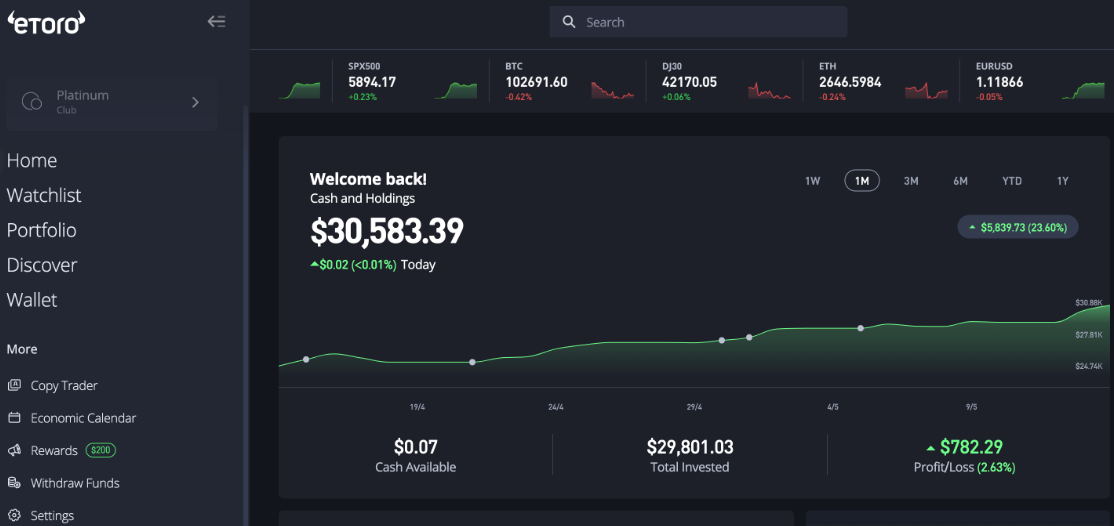Click the chart marker near 19/4 start
This screenshot has width=1114, height=526.
click(306, 360)
